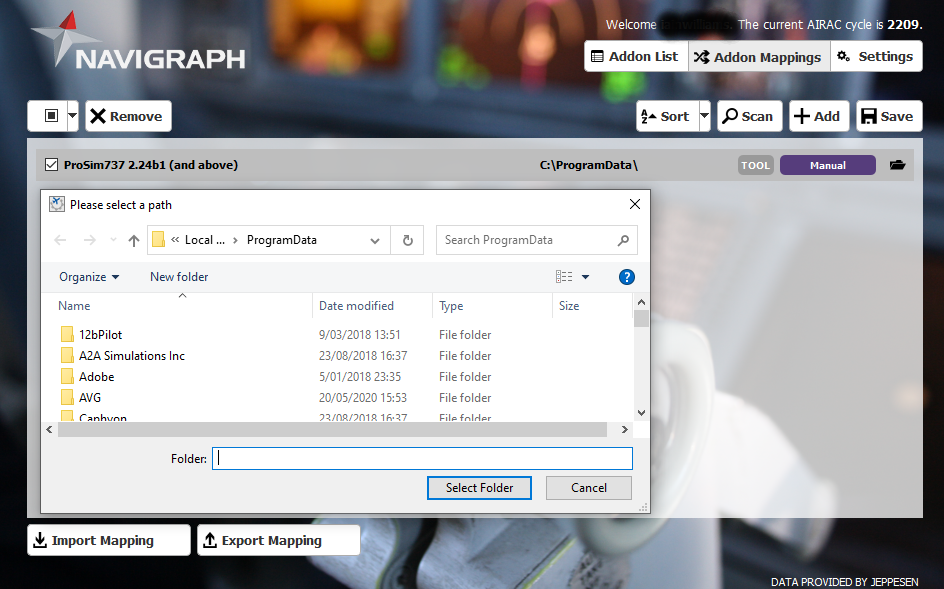Select the AIRAC cycle 2209 link
The width and height of the screenshot is (944, 589).
pos(905,24)
